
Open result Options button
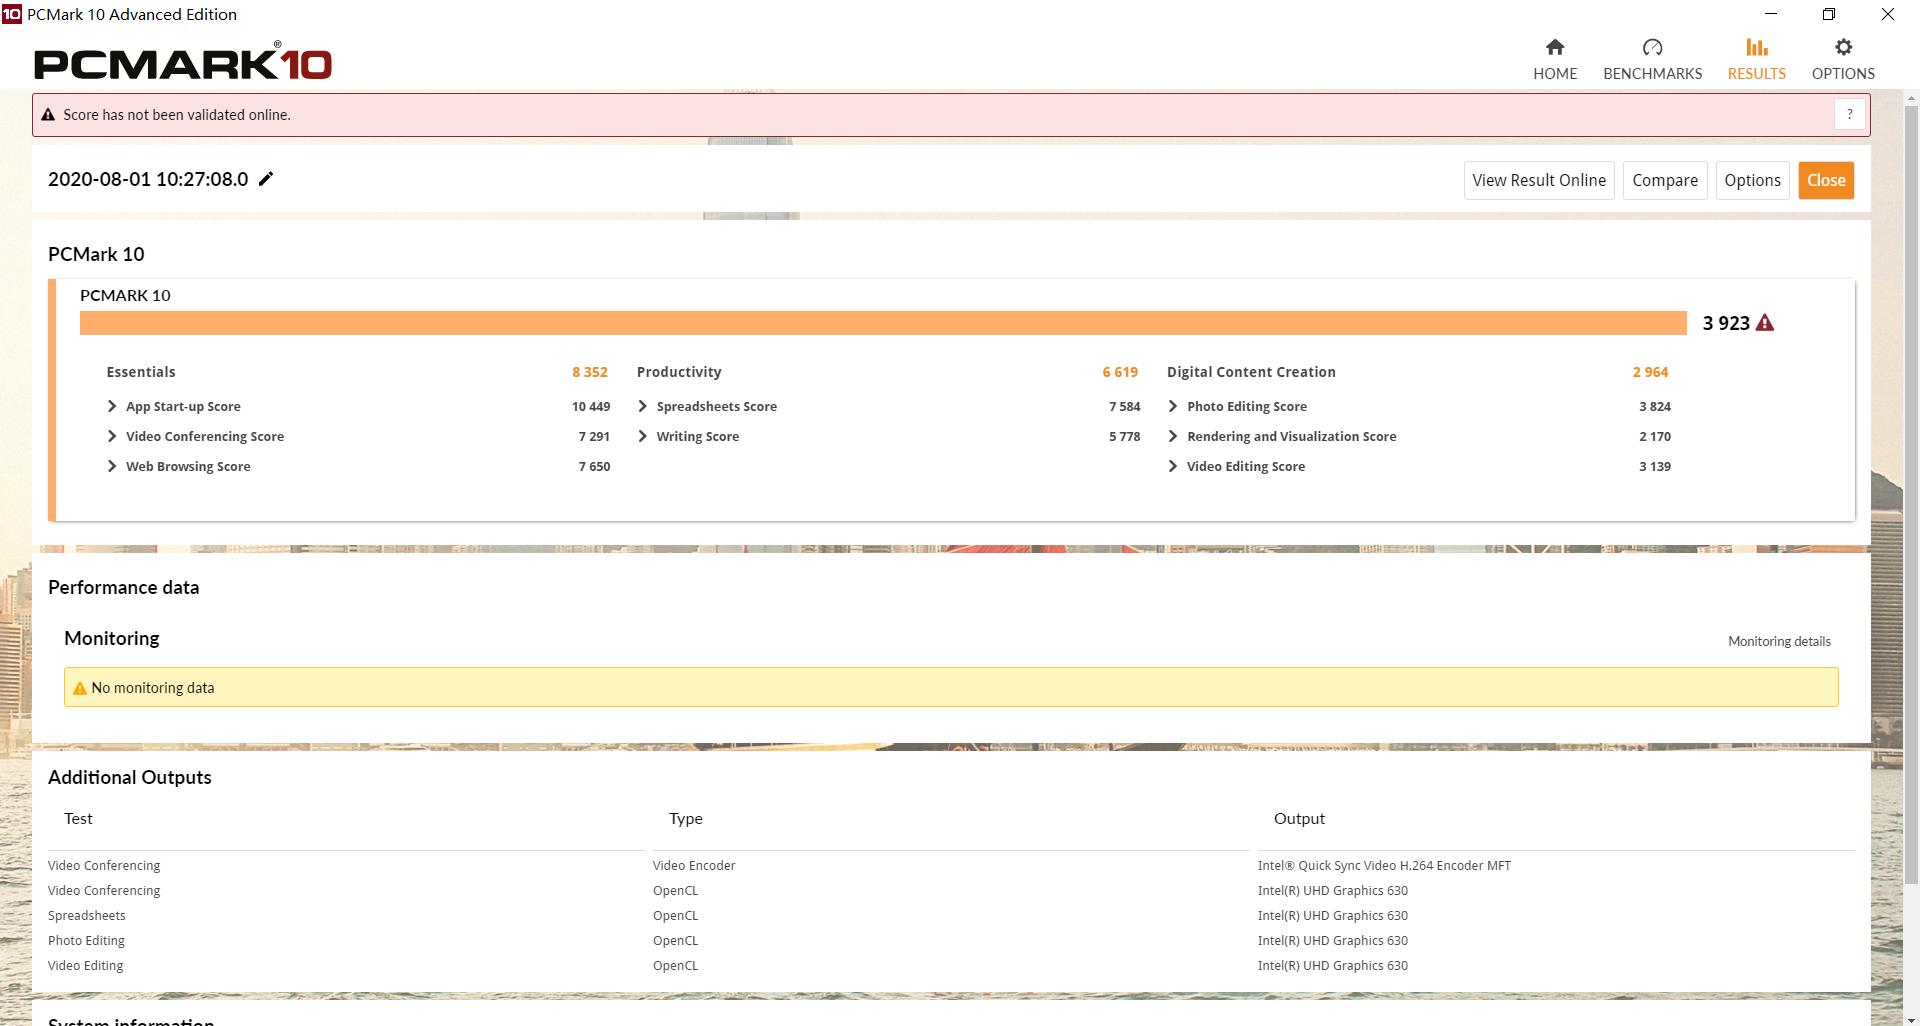click(x=1752, y=180)
